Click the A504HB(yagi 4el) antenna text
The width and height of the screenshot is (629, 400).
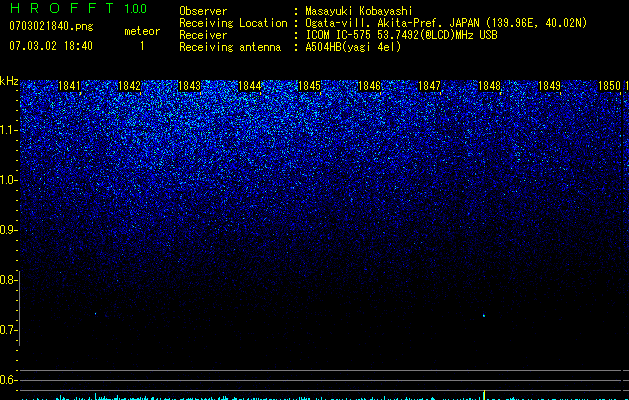(353, 47)
